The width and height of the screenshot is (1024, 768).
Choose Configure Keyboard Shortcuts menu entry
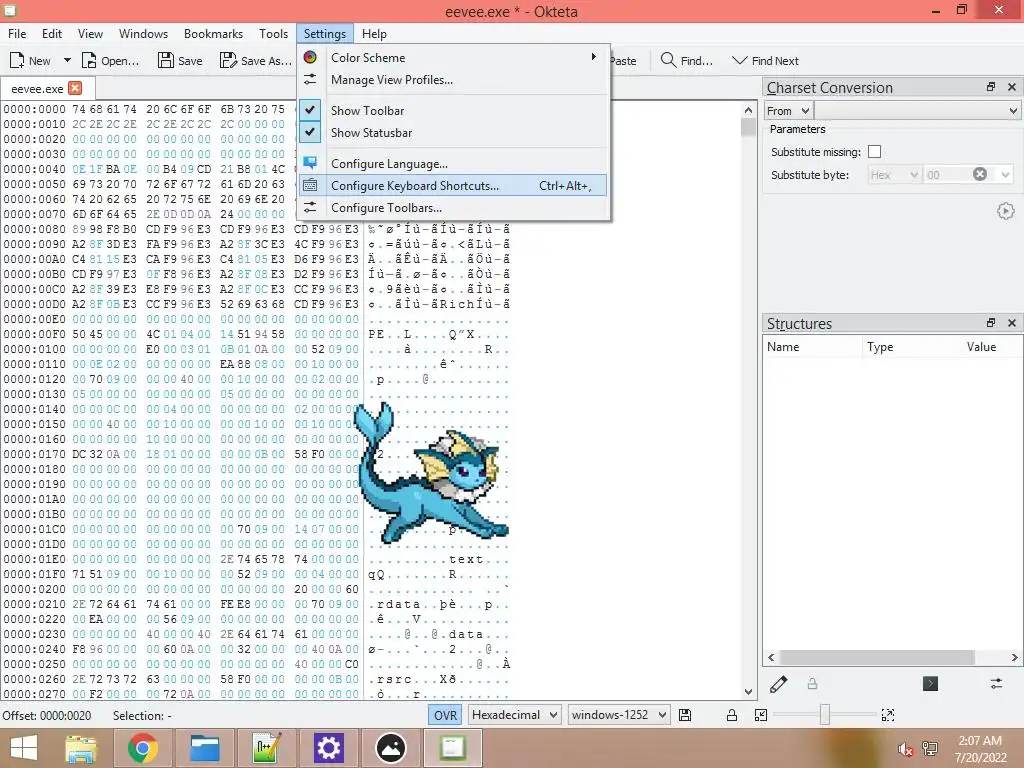[453, 185]
